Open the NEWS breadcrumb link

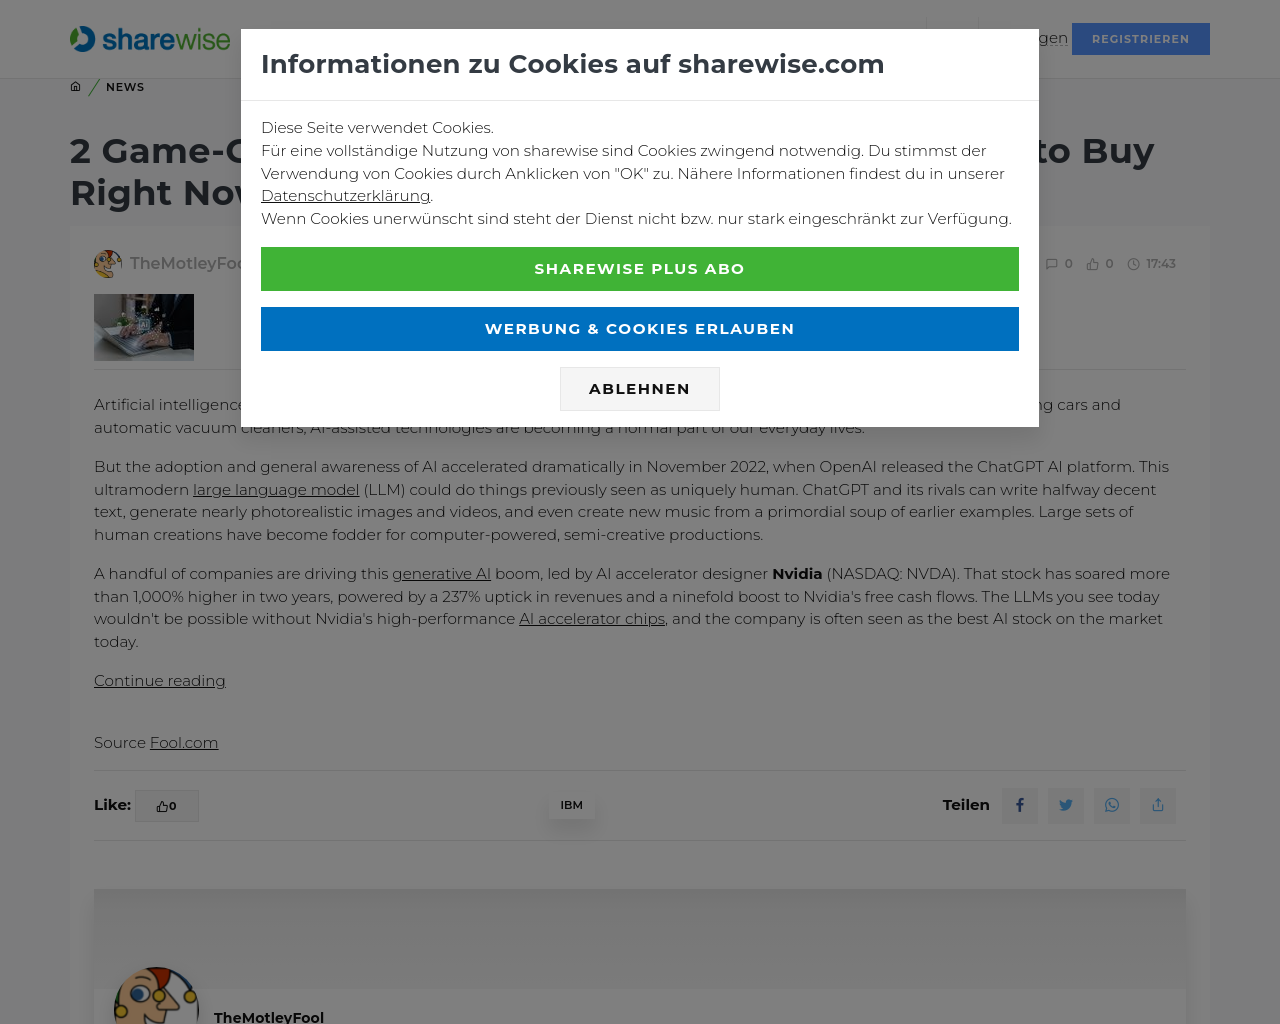tap(125, 87)
